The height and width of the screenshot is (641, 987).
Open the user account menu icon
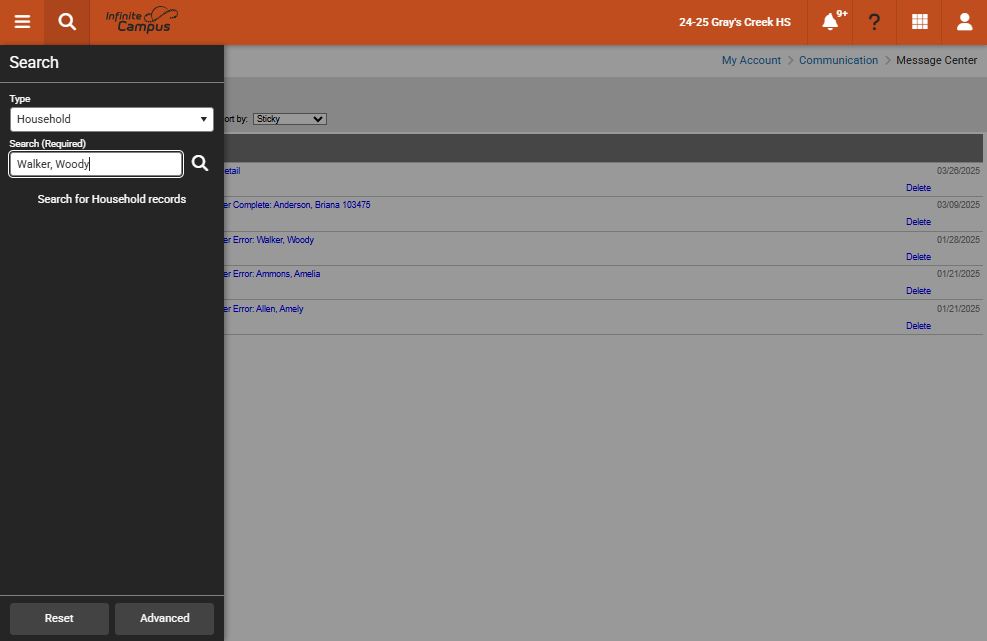point(964,22)
